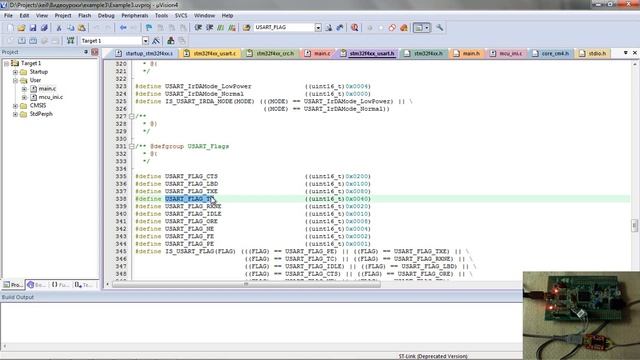Open the USART_FLAG search history dropdown
Image resolution: width=640 pixels, height=360 pixels.
318,28
